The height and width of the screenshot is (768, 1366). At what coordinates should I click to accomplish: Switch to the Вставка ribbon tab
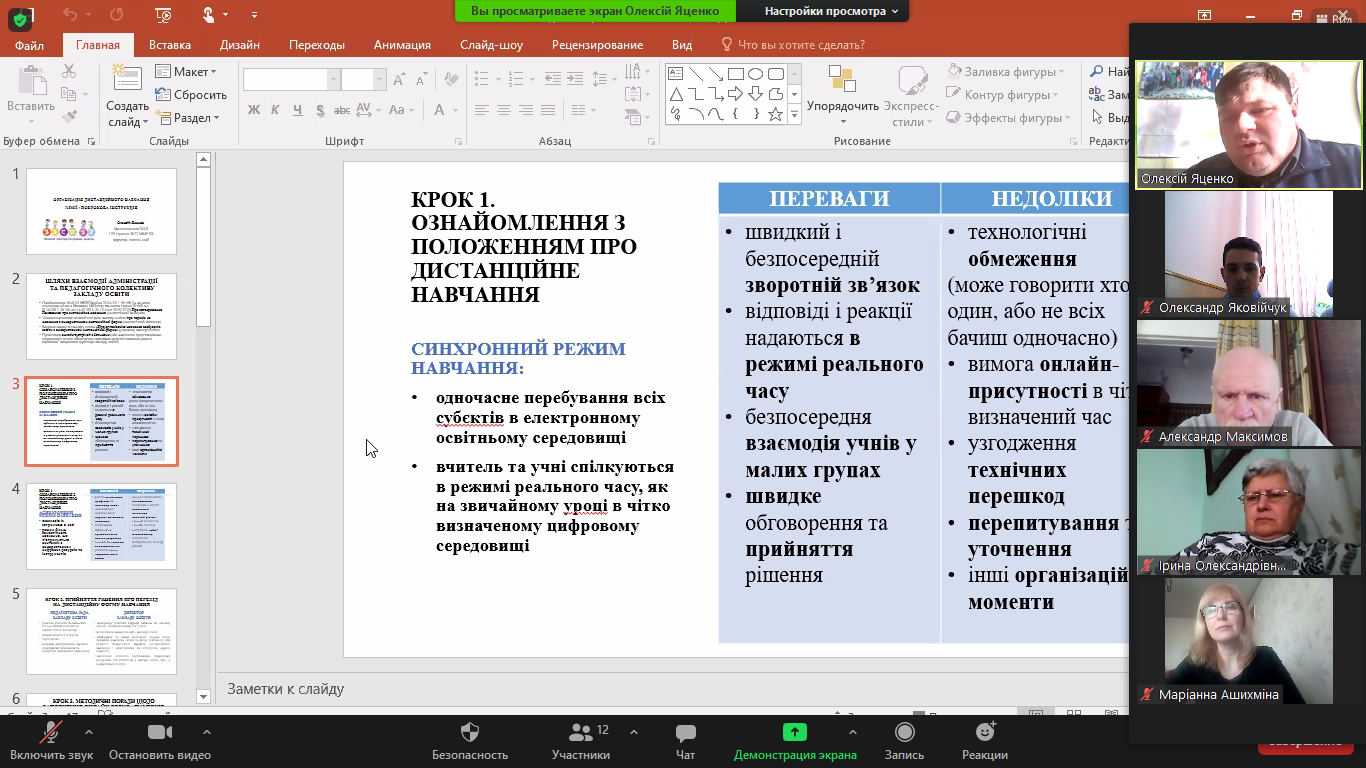pos(170,45)
